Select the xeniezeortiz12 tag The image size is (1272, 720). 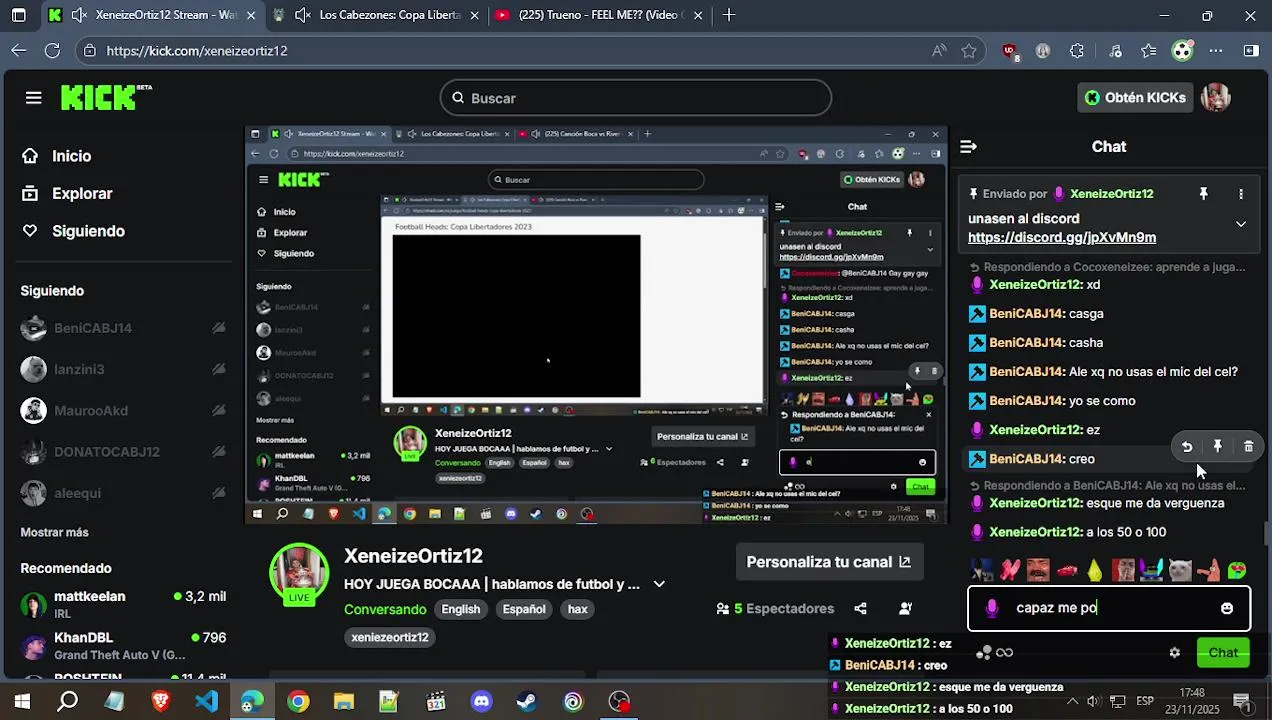point(390,637)
